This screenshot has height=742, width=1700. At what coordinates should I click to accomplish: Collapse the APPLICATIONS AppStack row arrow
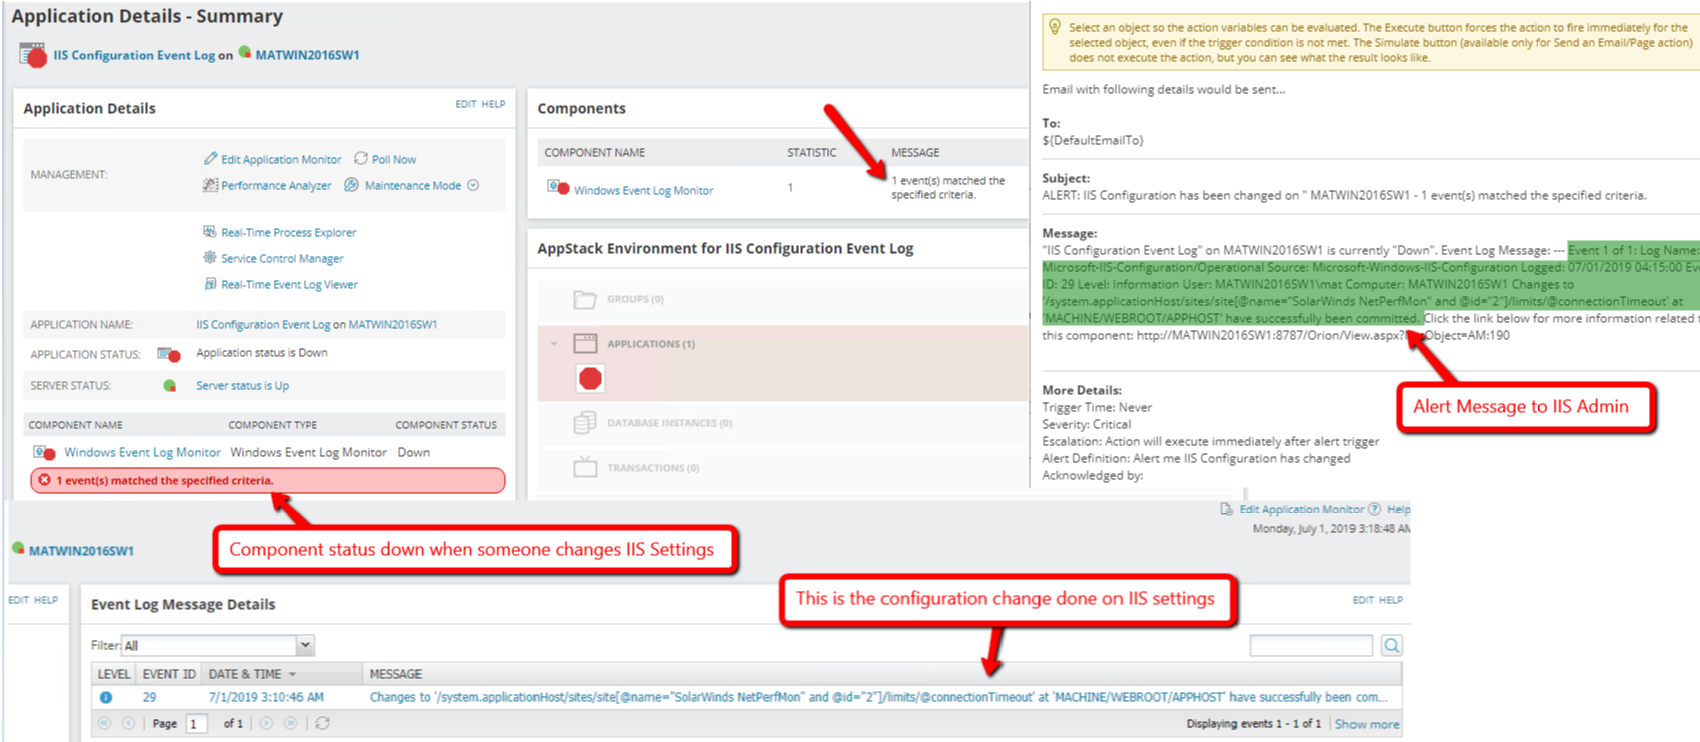[554, 344]
